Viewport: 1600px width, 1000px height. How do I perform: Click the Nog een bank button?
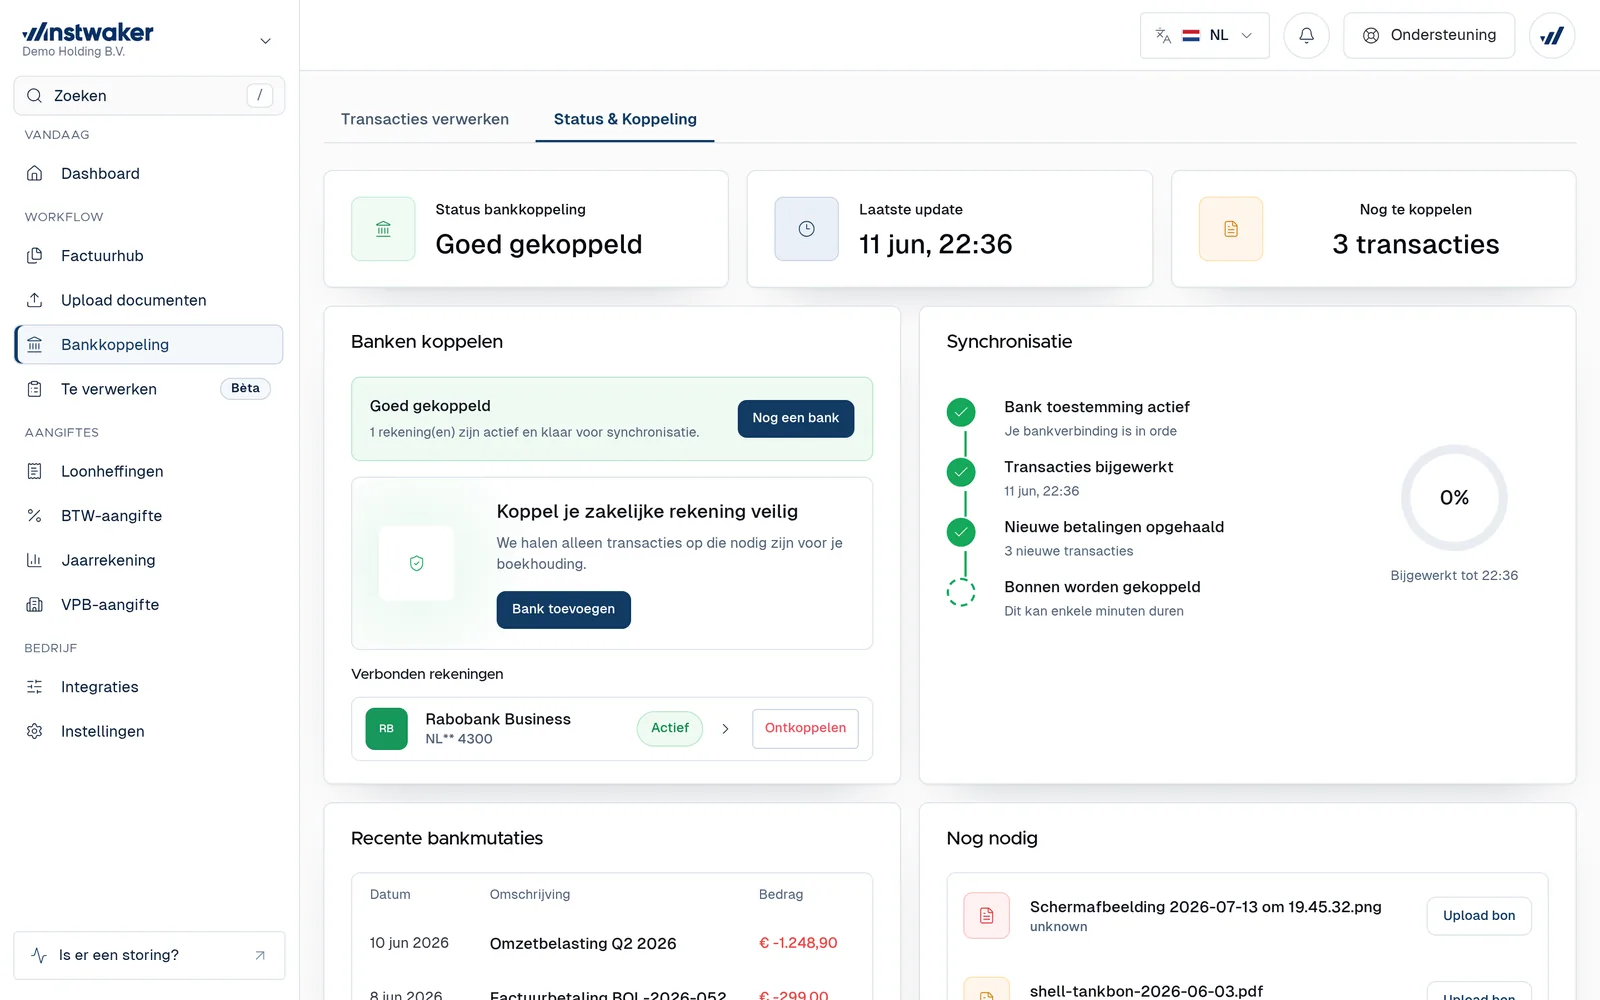point(796,418)
